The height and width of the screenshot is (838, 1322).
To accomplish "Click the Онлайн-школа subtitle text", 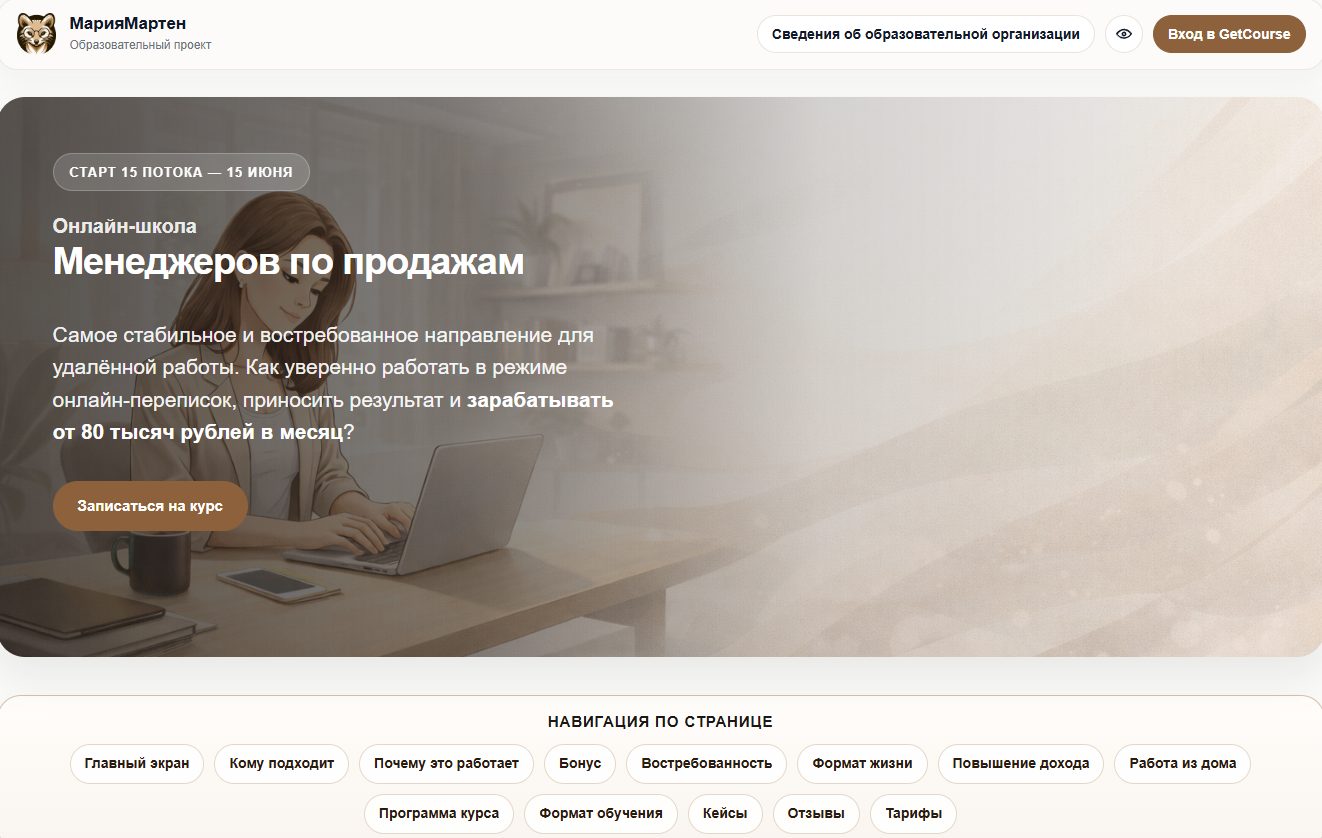I will tap(125, 226).
